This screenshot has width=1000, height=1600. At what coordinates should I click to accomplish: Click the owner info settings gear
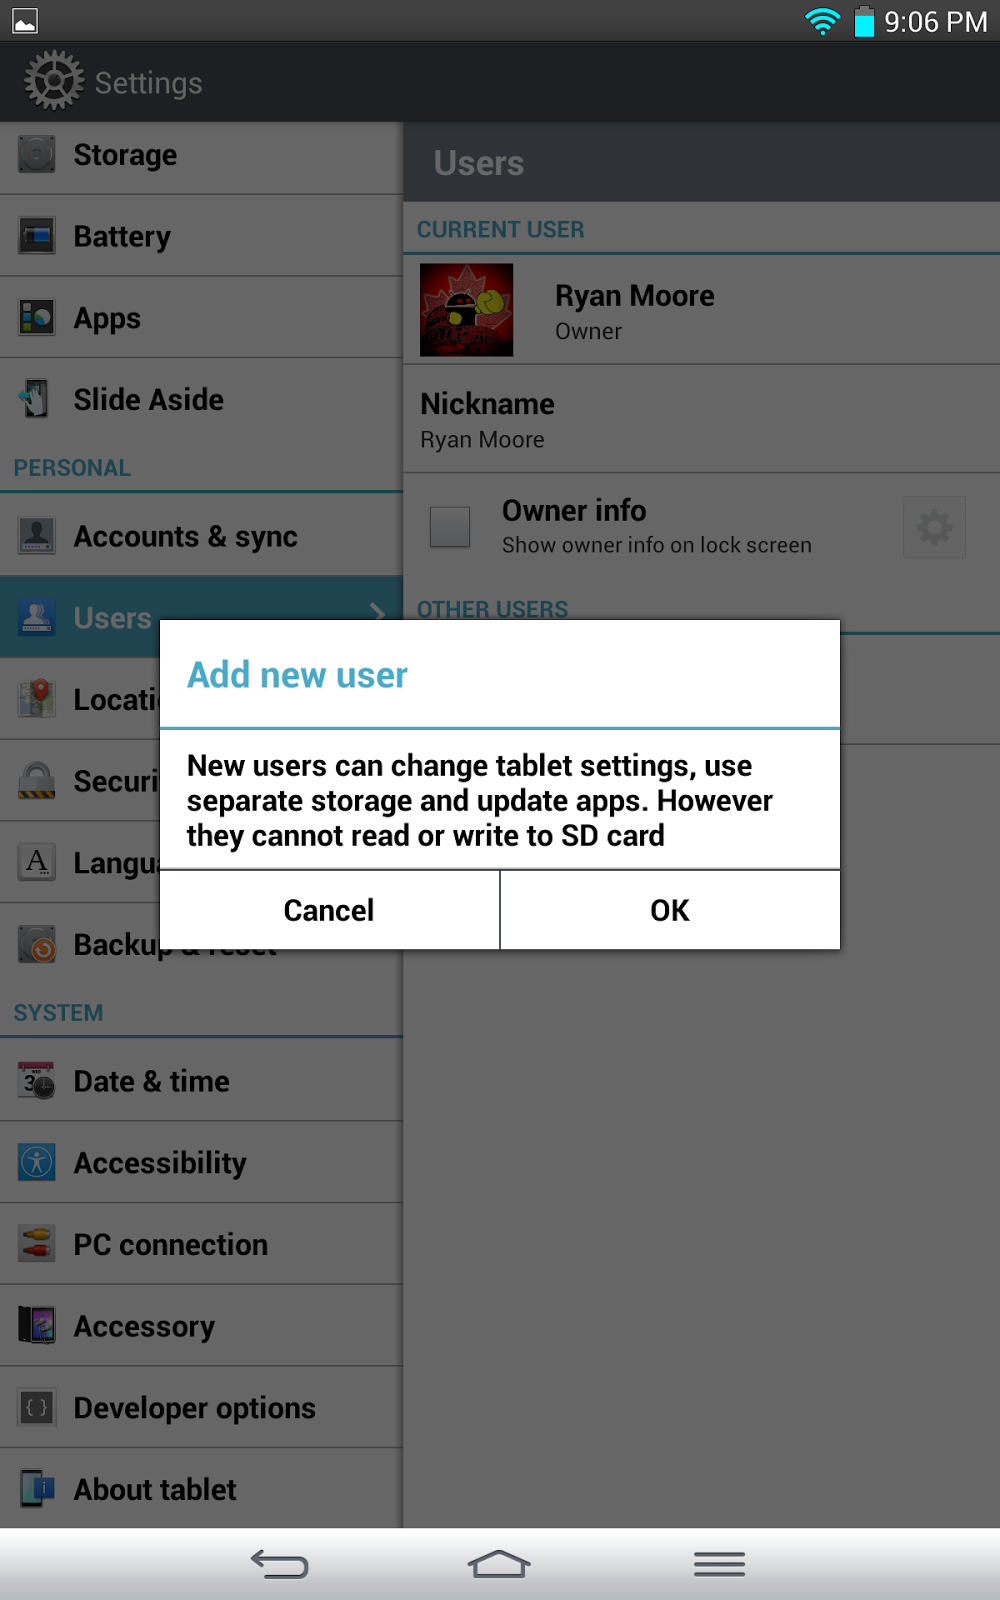[934, 527]
